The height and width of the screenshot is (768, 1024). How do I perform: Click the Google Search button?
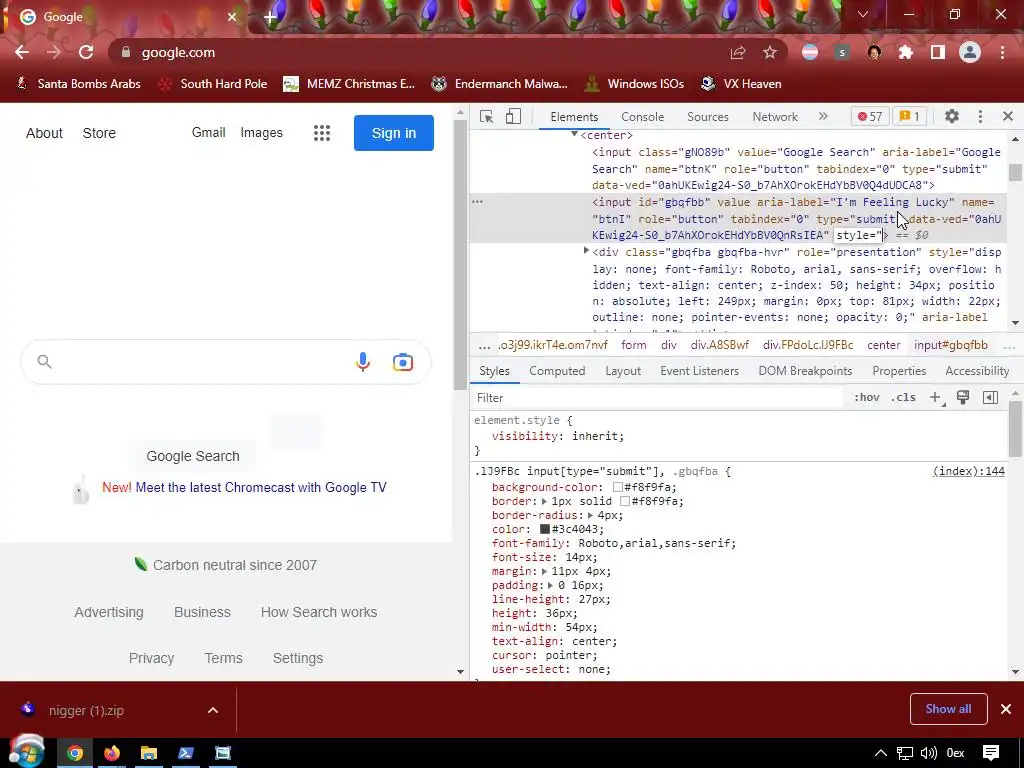coord(193,456)
